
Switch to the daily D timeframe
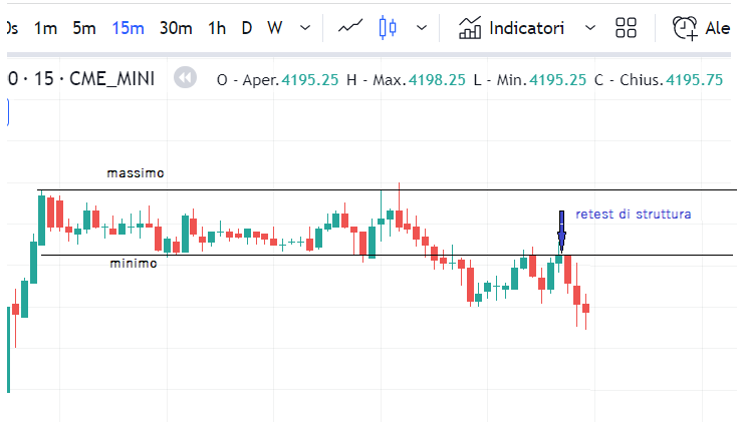(x=247, y=28)
